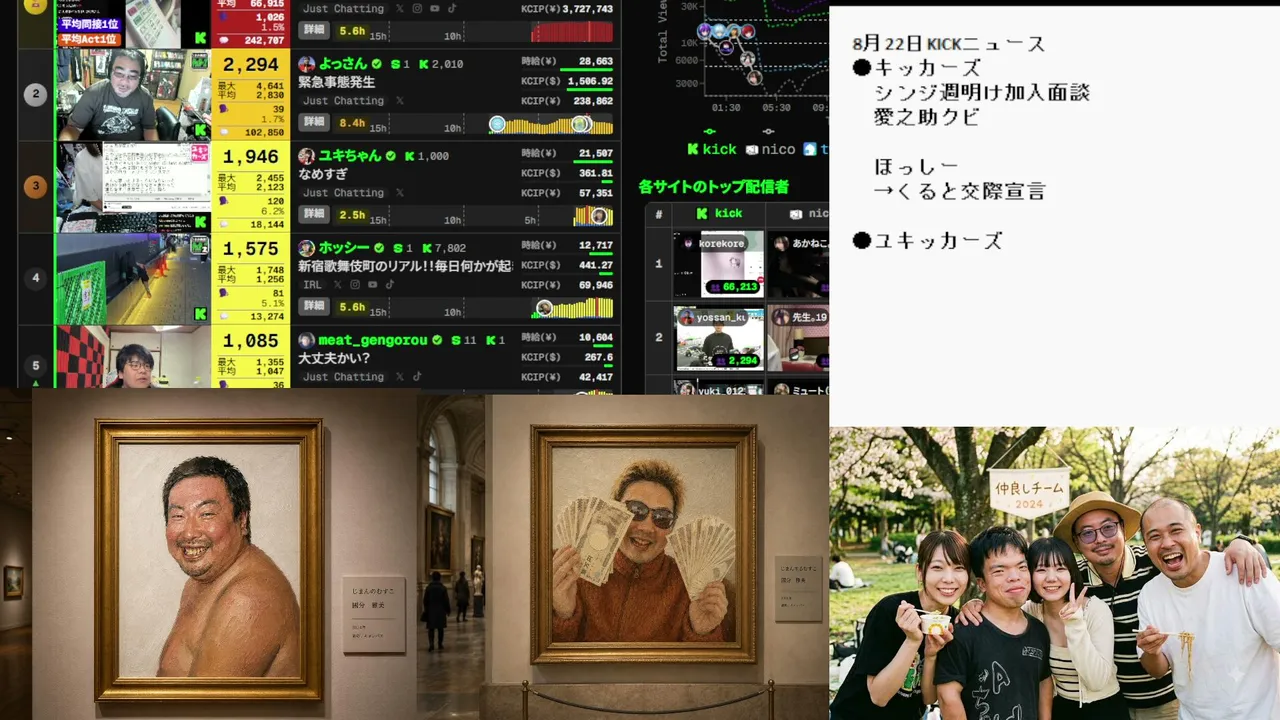Click the stream title 大丈夫かい?
Image resolution: width=1280 pixels, height=720 pixels.
(x=334, y=358)
